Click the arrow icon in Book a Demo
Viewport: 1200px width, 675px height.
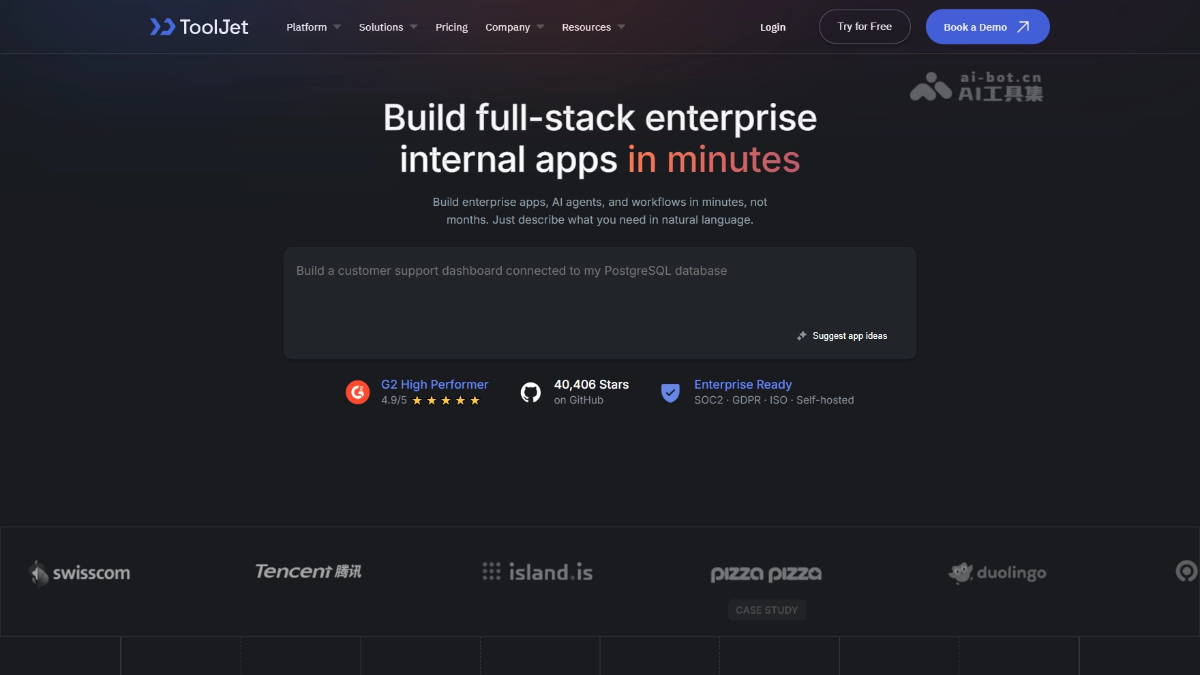click(x=1023, y=27)
